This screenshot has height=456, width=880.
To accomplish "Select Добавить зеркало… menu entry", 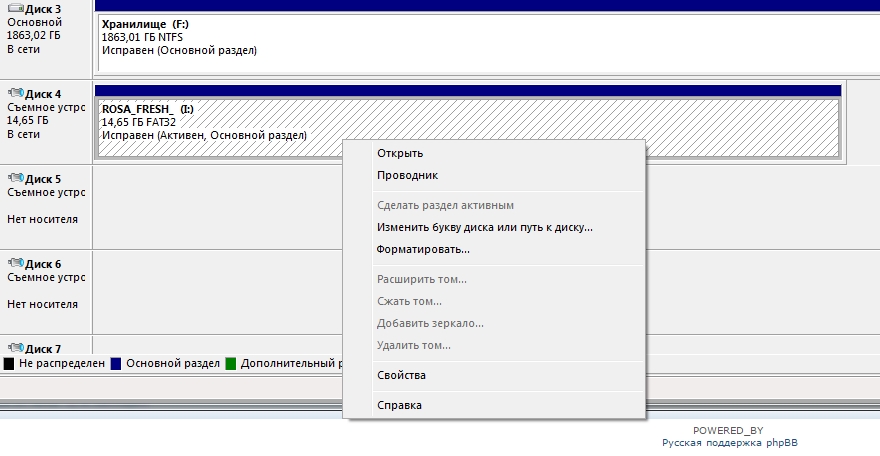I will click(x=494, y=323).
